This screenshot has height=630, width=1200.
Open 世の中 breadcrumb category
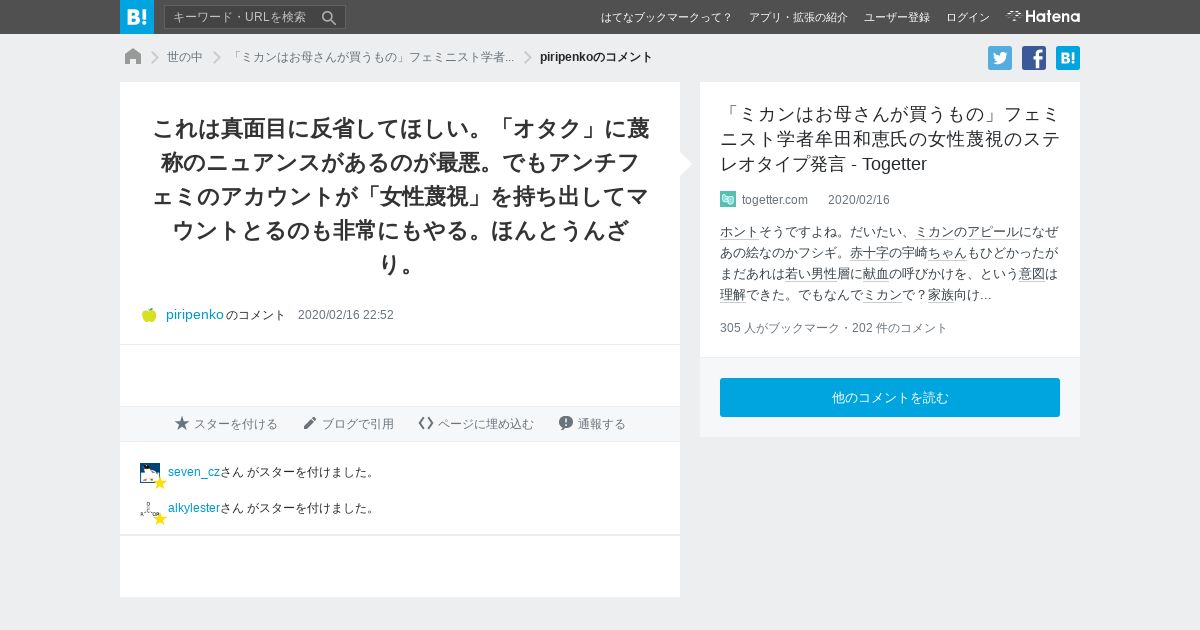pyautogui.click(x=185, y=57)
